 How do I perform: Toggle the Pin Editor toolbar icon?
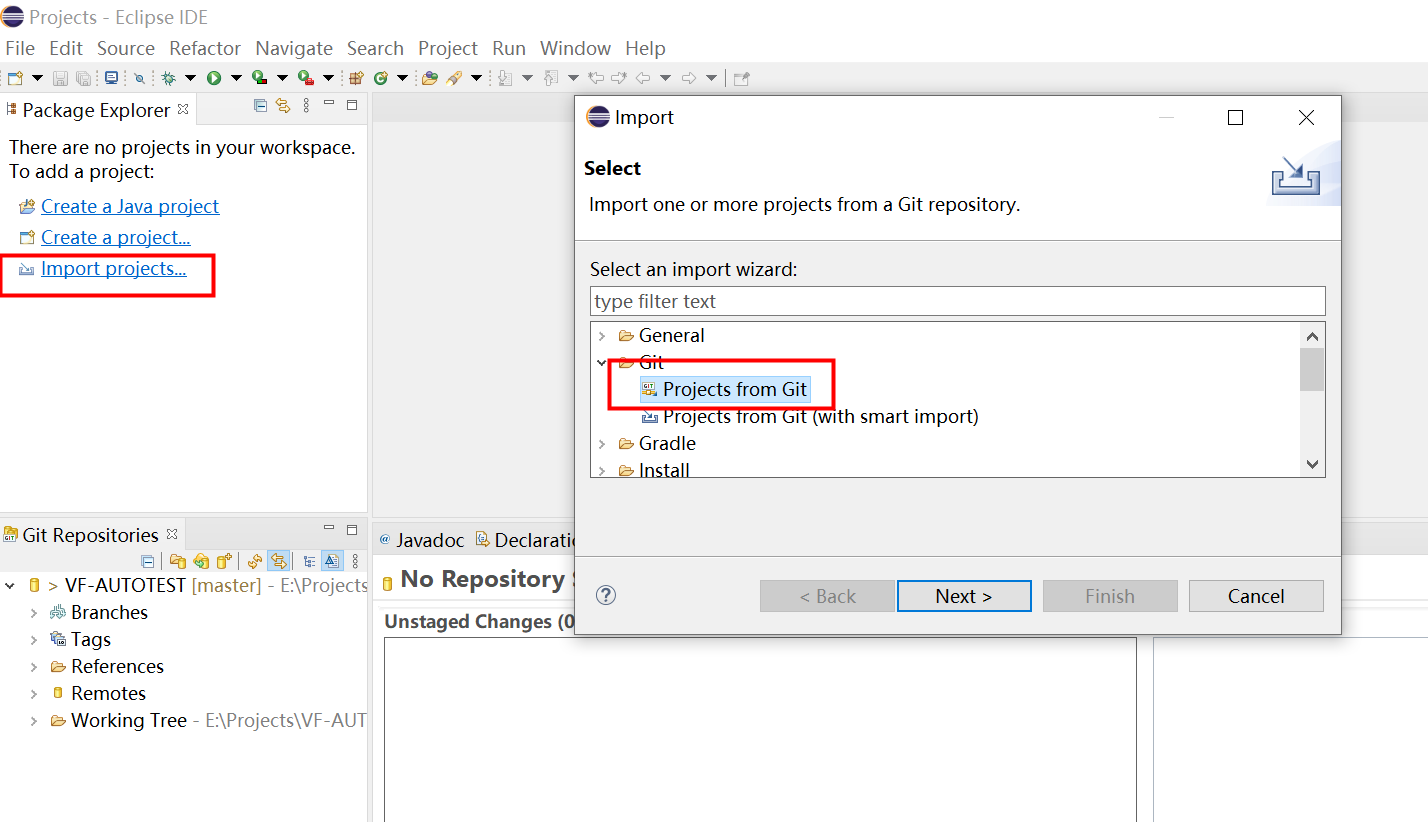[x=742, y=78]
